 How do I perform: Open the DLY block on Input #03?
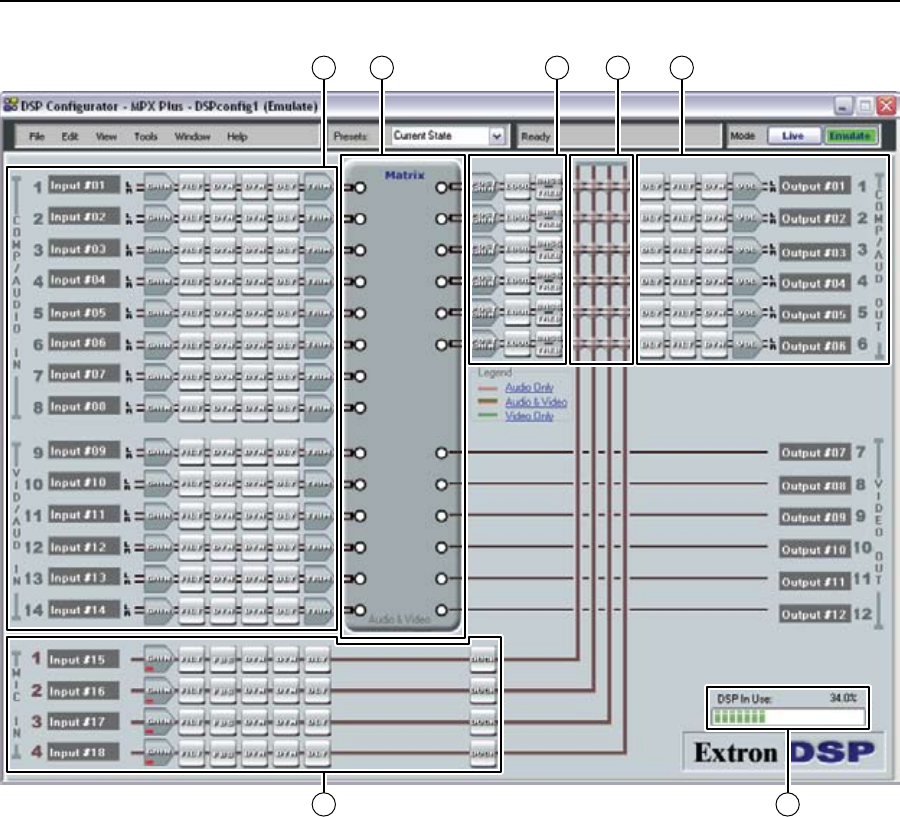point(286,250)
